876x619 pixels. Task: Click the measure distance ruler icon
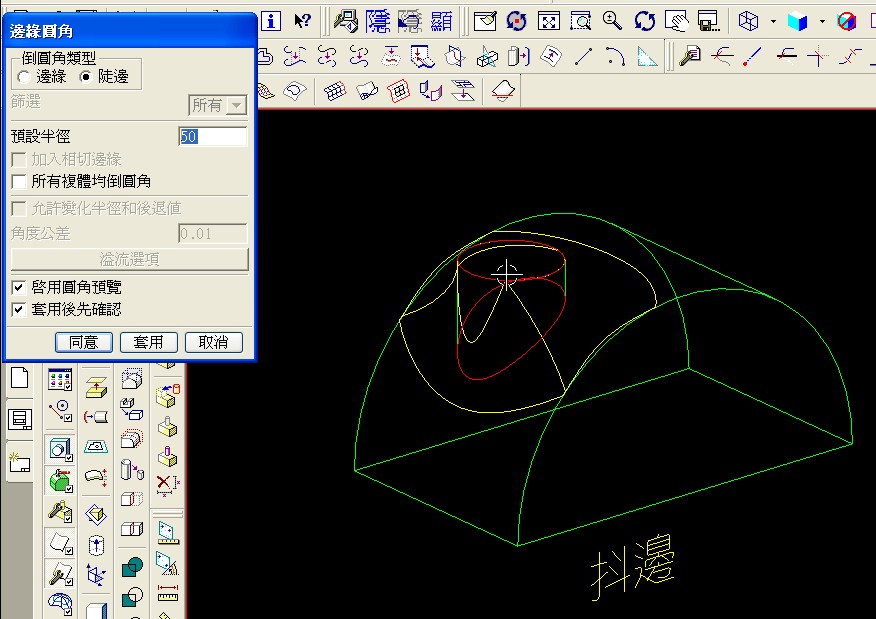pos(167,592)
